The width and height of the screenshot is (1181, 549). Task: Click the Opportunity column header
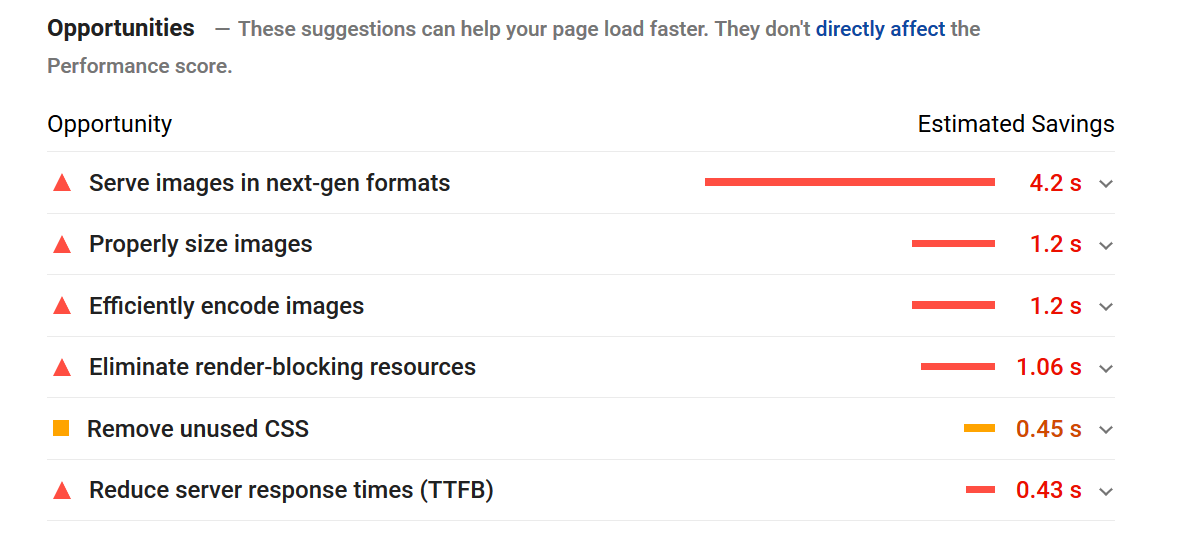point(109,124)
